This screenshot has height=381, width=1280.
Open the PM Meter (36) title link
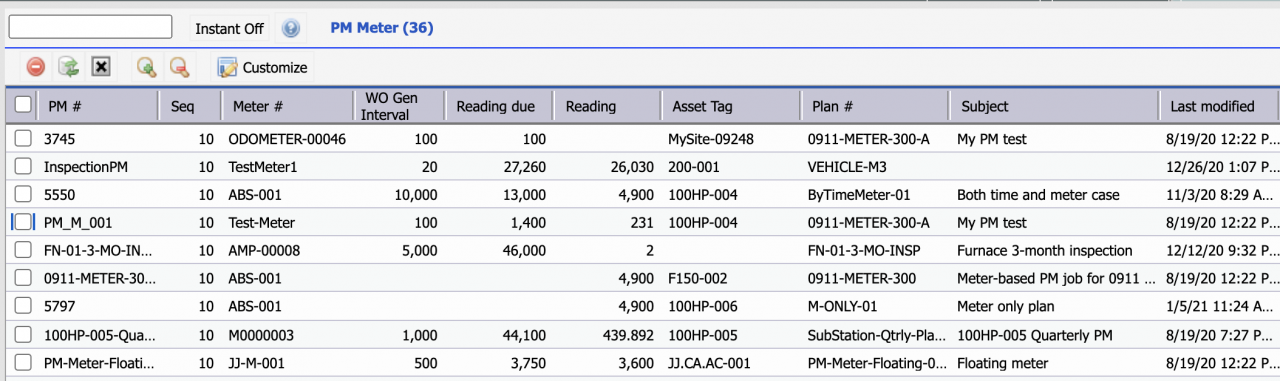pos(382,28)
